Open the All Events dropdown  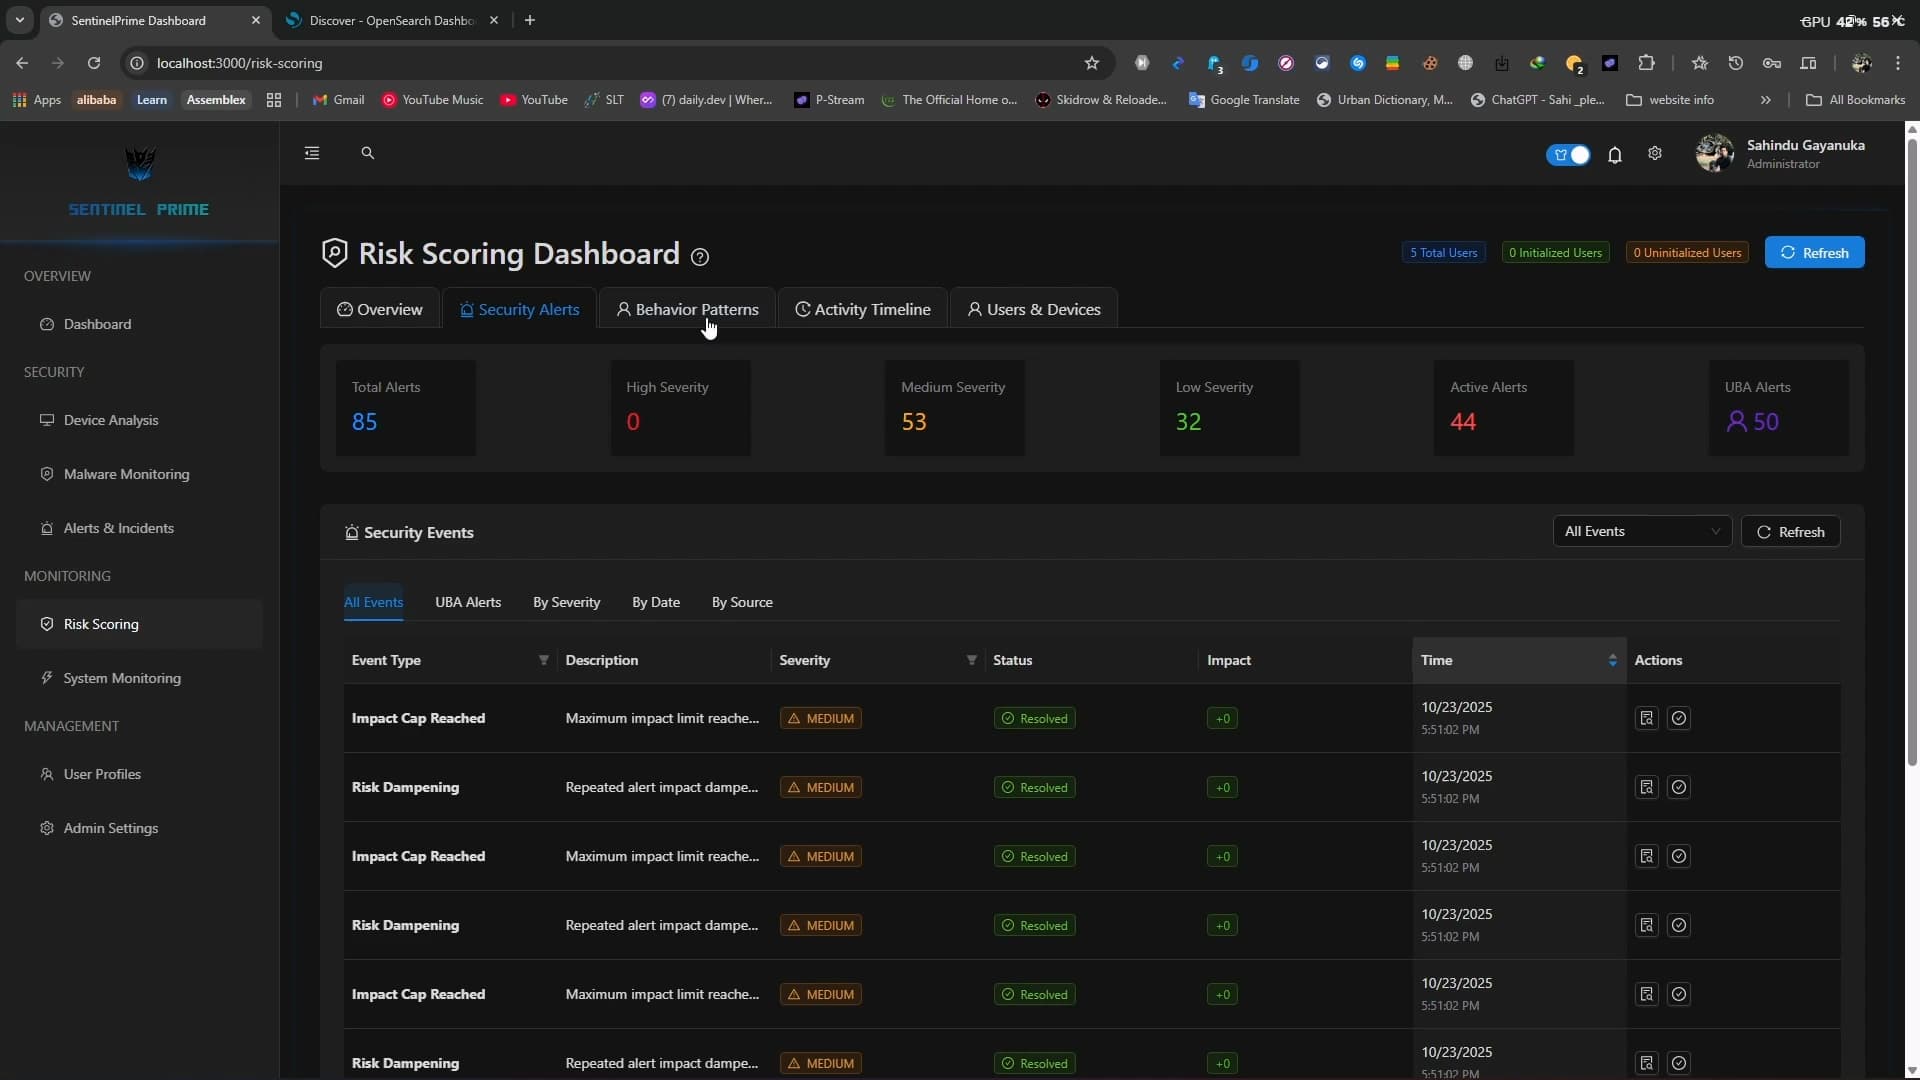[1641, 531]
